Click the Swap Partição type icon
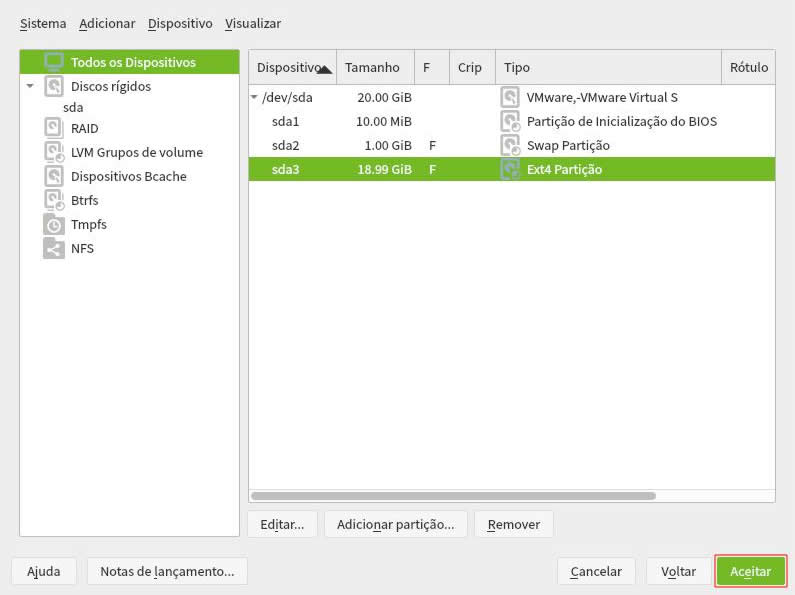 510,146
